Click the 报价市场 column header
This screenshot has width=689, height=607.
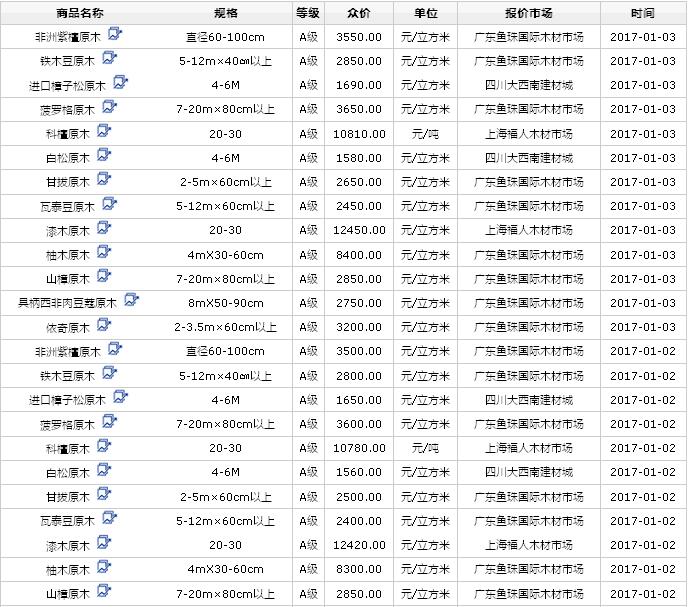coord(529,13)
